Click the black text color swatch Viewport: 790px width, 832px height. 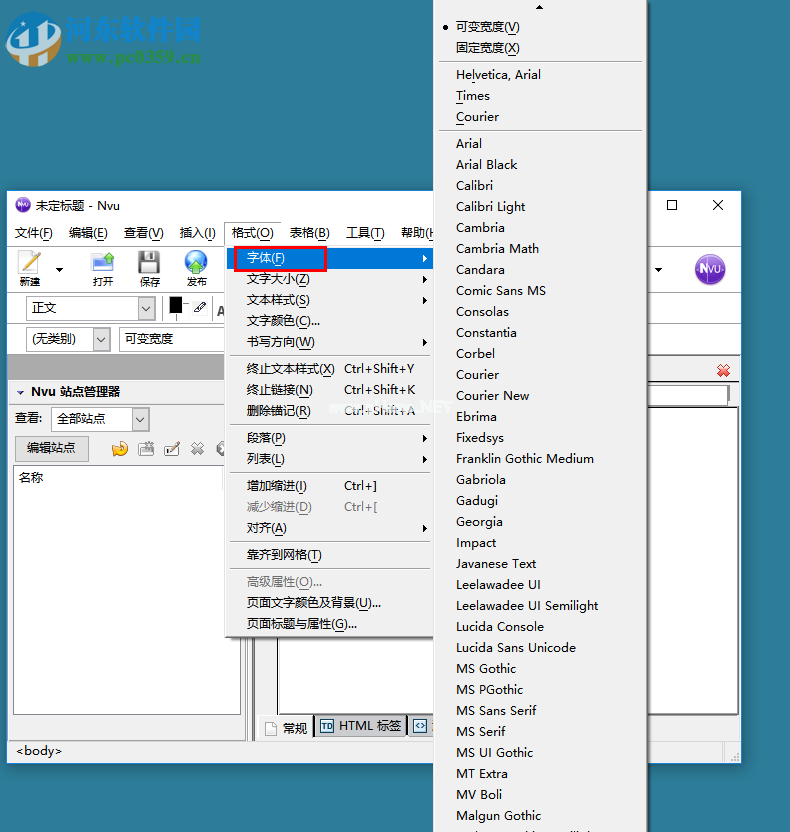tap(176, 305)
